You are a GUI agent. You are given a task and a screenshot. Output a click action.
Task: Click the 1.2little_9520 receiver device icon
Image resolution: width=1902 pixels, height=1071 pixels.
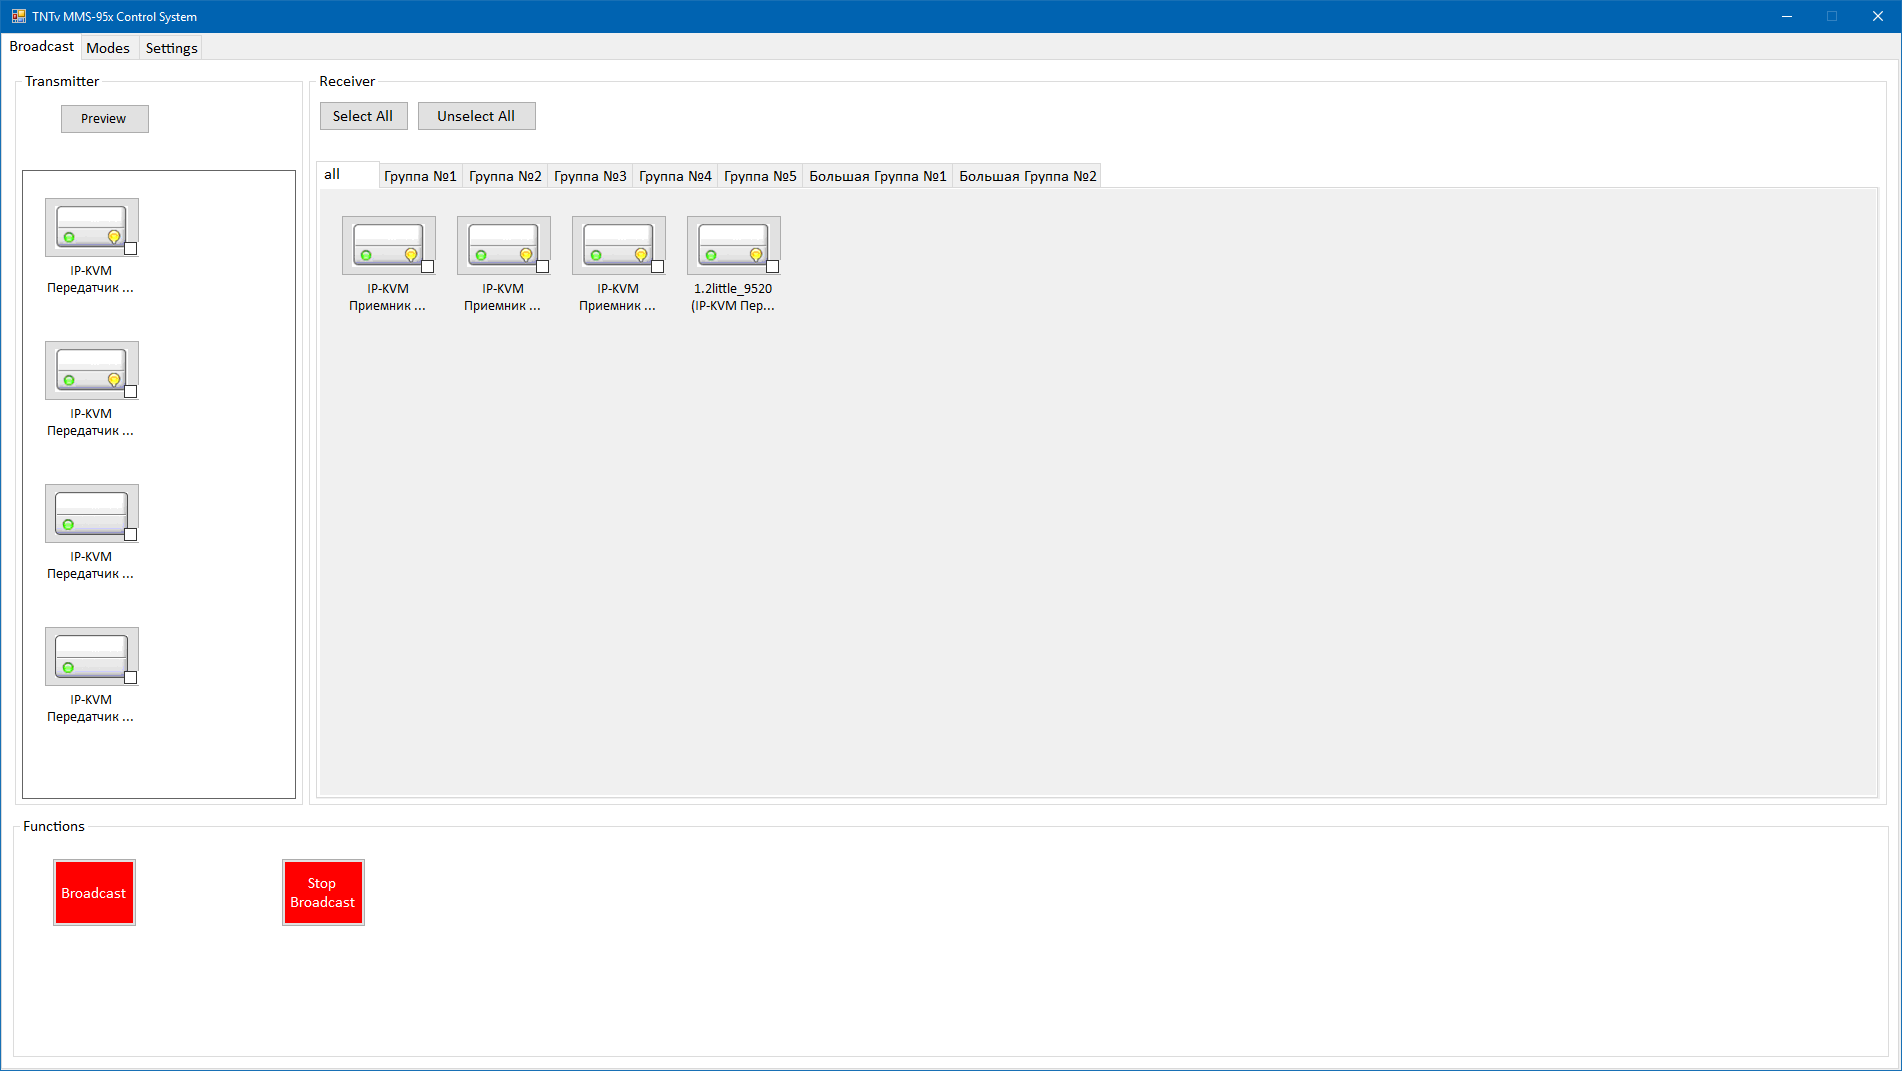click(733, 245)
